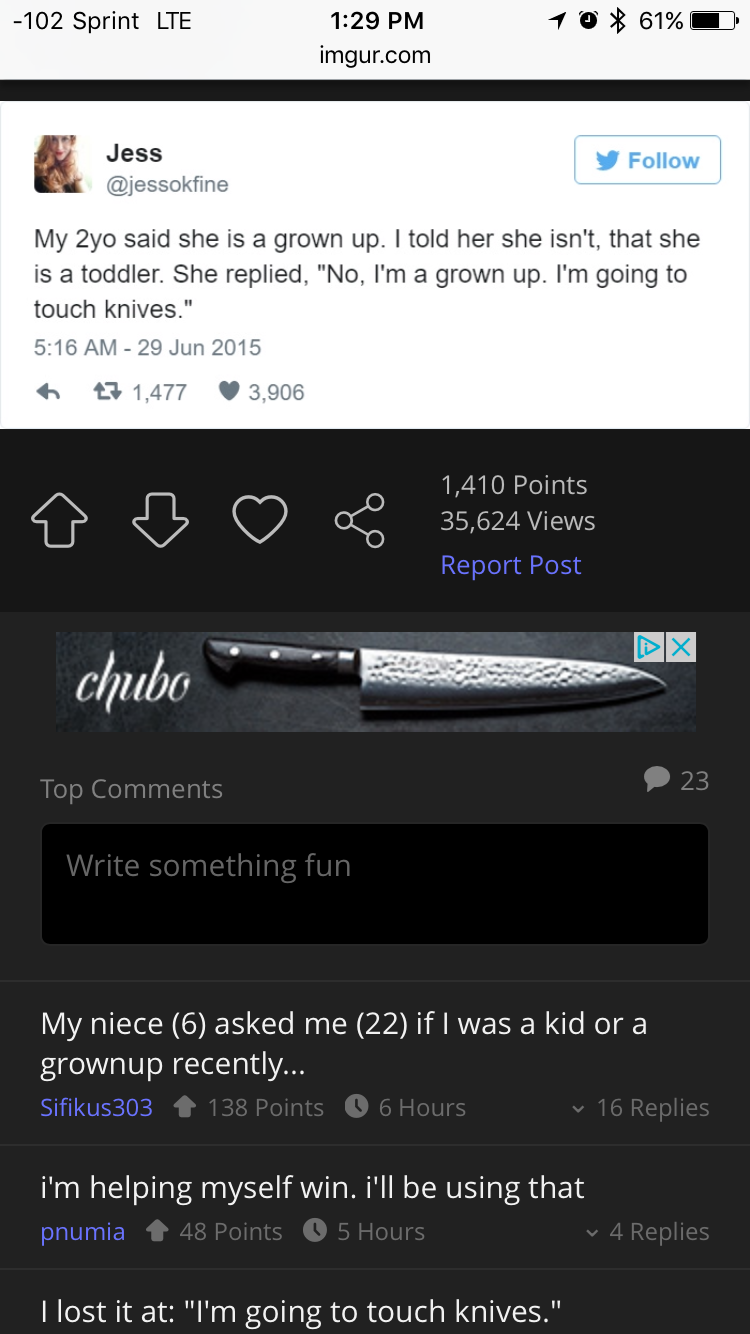This screenshot has width=750, height=1334.
Task: Favorite the post with the heart icon
Action: [x=260, y=520]
